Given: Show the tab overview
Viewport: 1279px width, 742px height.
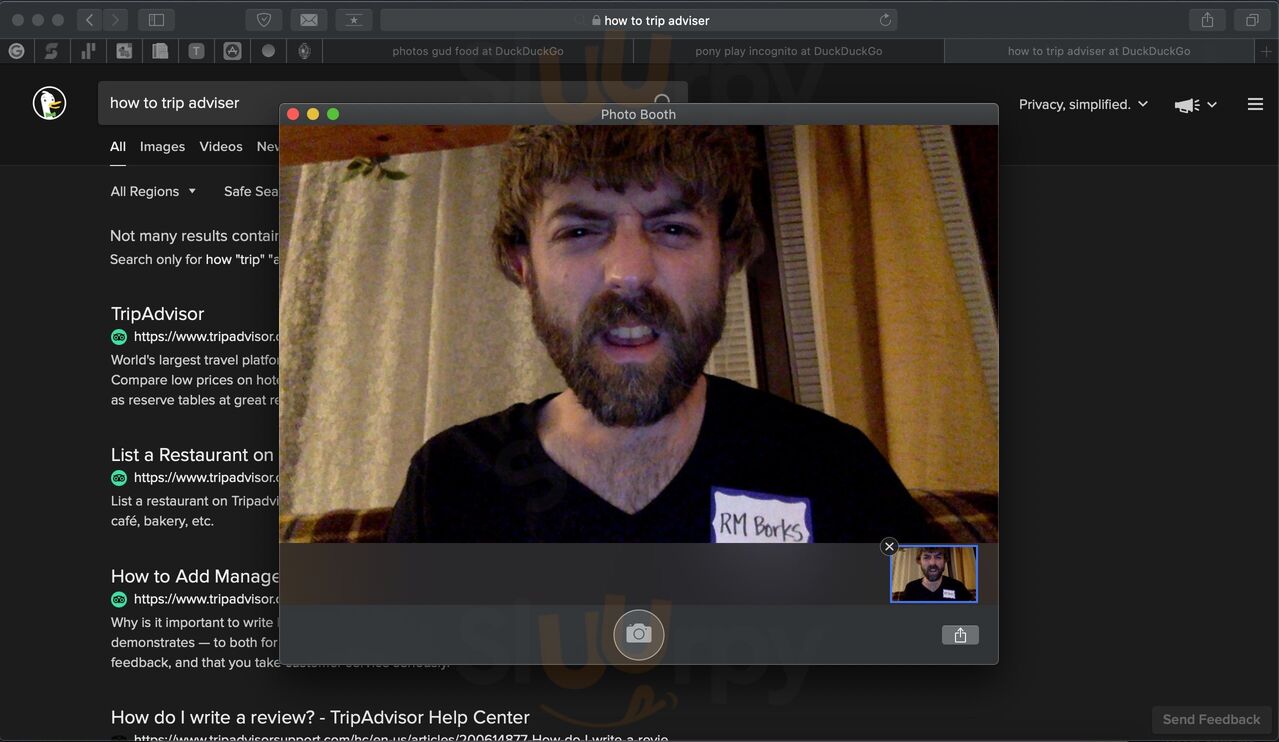Looking at the screenshot, I should 1251,20.
